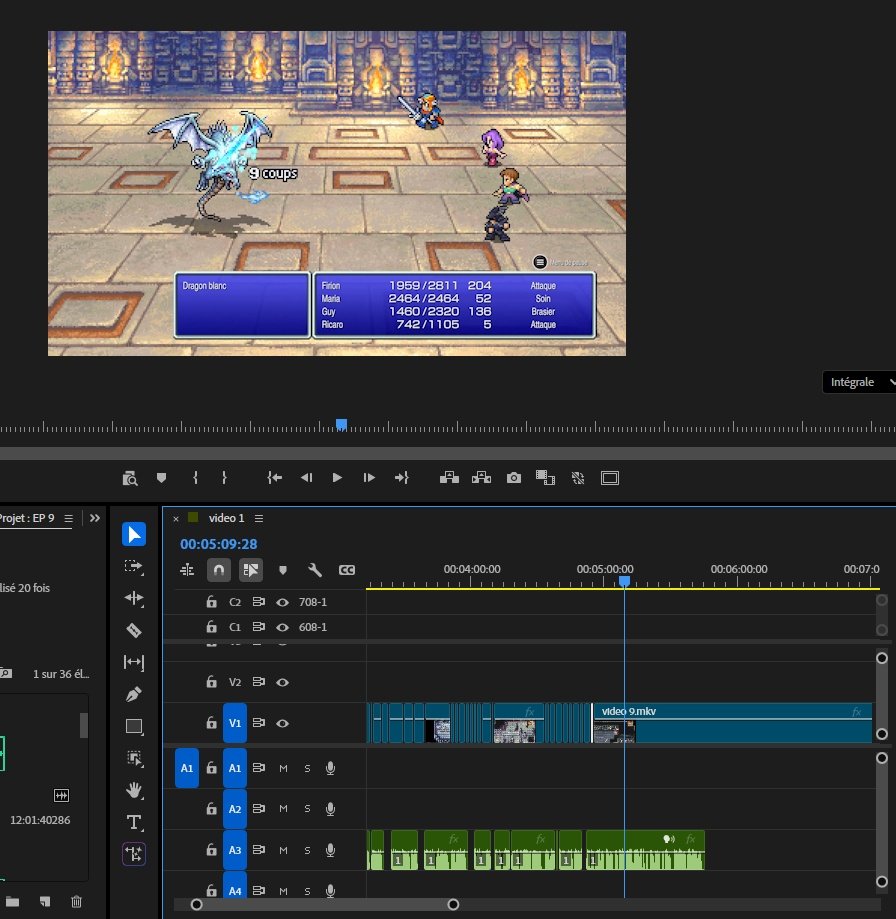The width and height of the screenshot is (896, 919).
Task: Go to In point
Action: pyautogui.click(x=274, y=478)
